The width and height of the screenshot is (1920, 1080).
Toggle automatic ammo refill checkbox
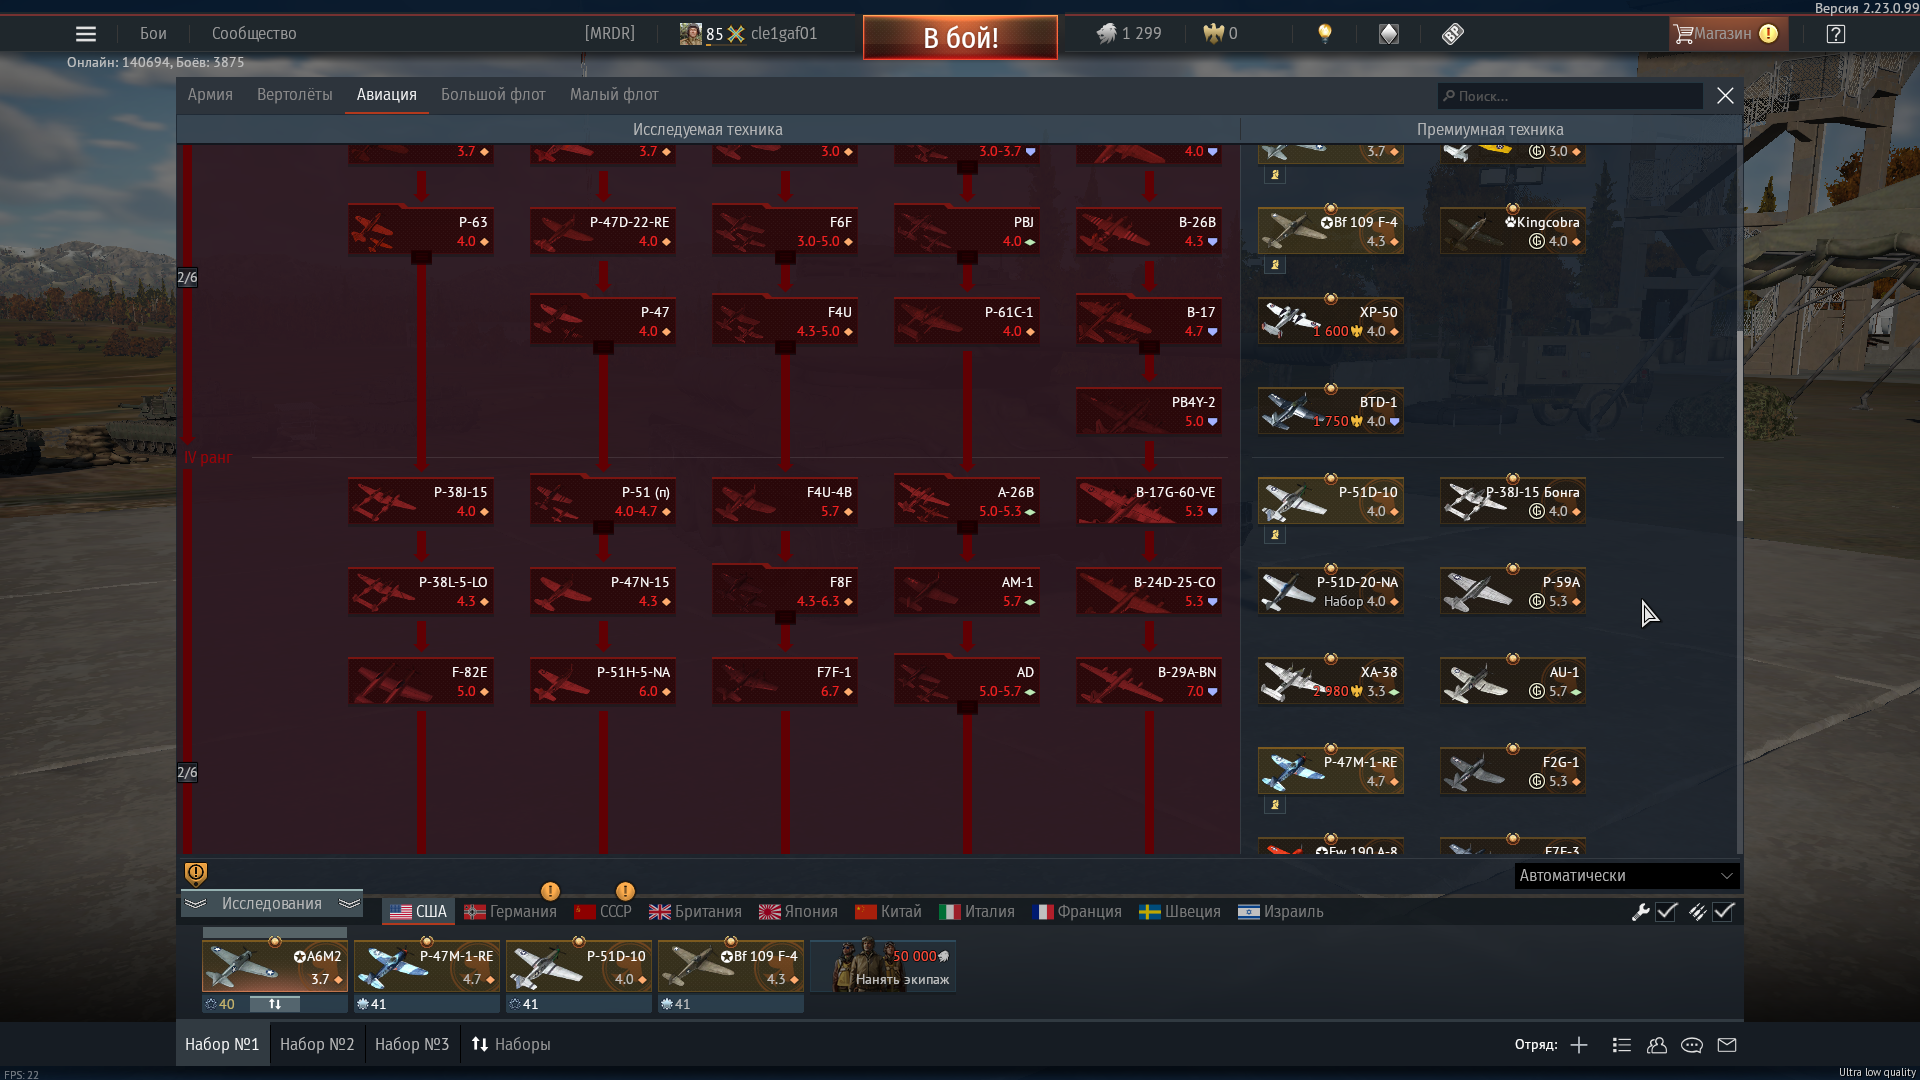(1723, 912)
